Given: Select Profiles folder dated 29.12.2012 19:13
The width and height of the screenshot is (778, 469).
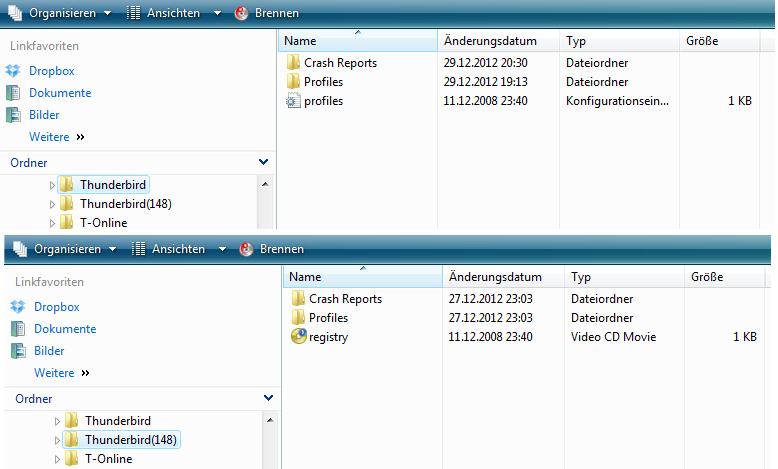Looking at the screenshot, I should point(315,81).
